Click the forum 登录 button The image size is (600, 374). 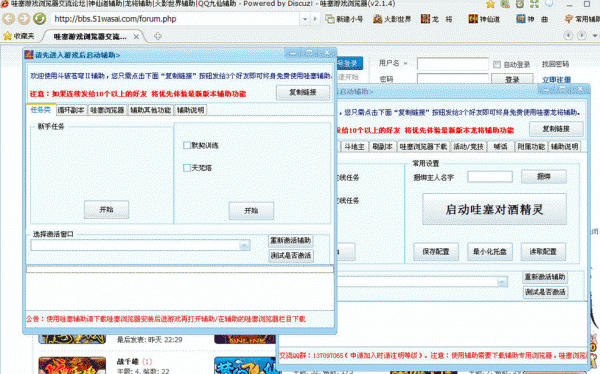click(512, 79)
